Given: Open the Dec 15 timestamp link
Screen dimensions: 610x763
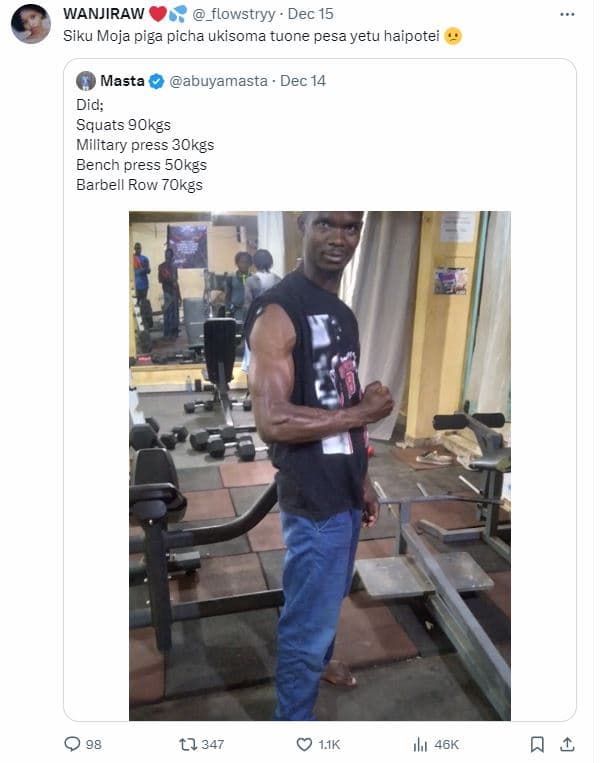Looking at the screenshot, I should pos(310,14).
